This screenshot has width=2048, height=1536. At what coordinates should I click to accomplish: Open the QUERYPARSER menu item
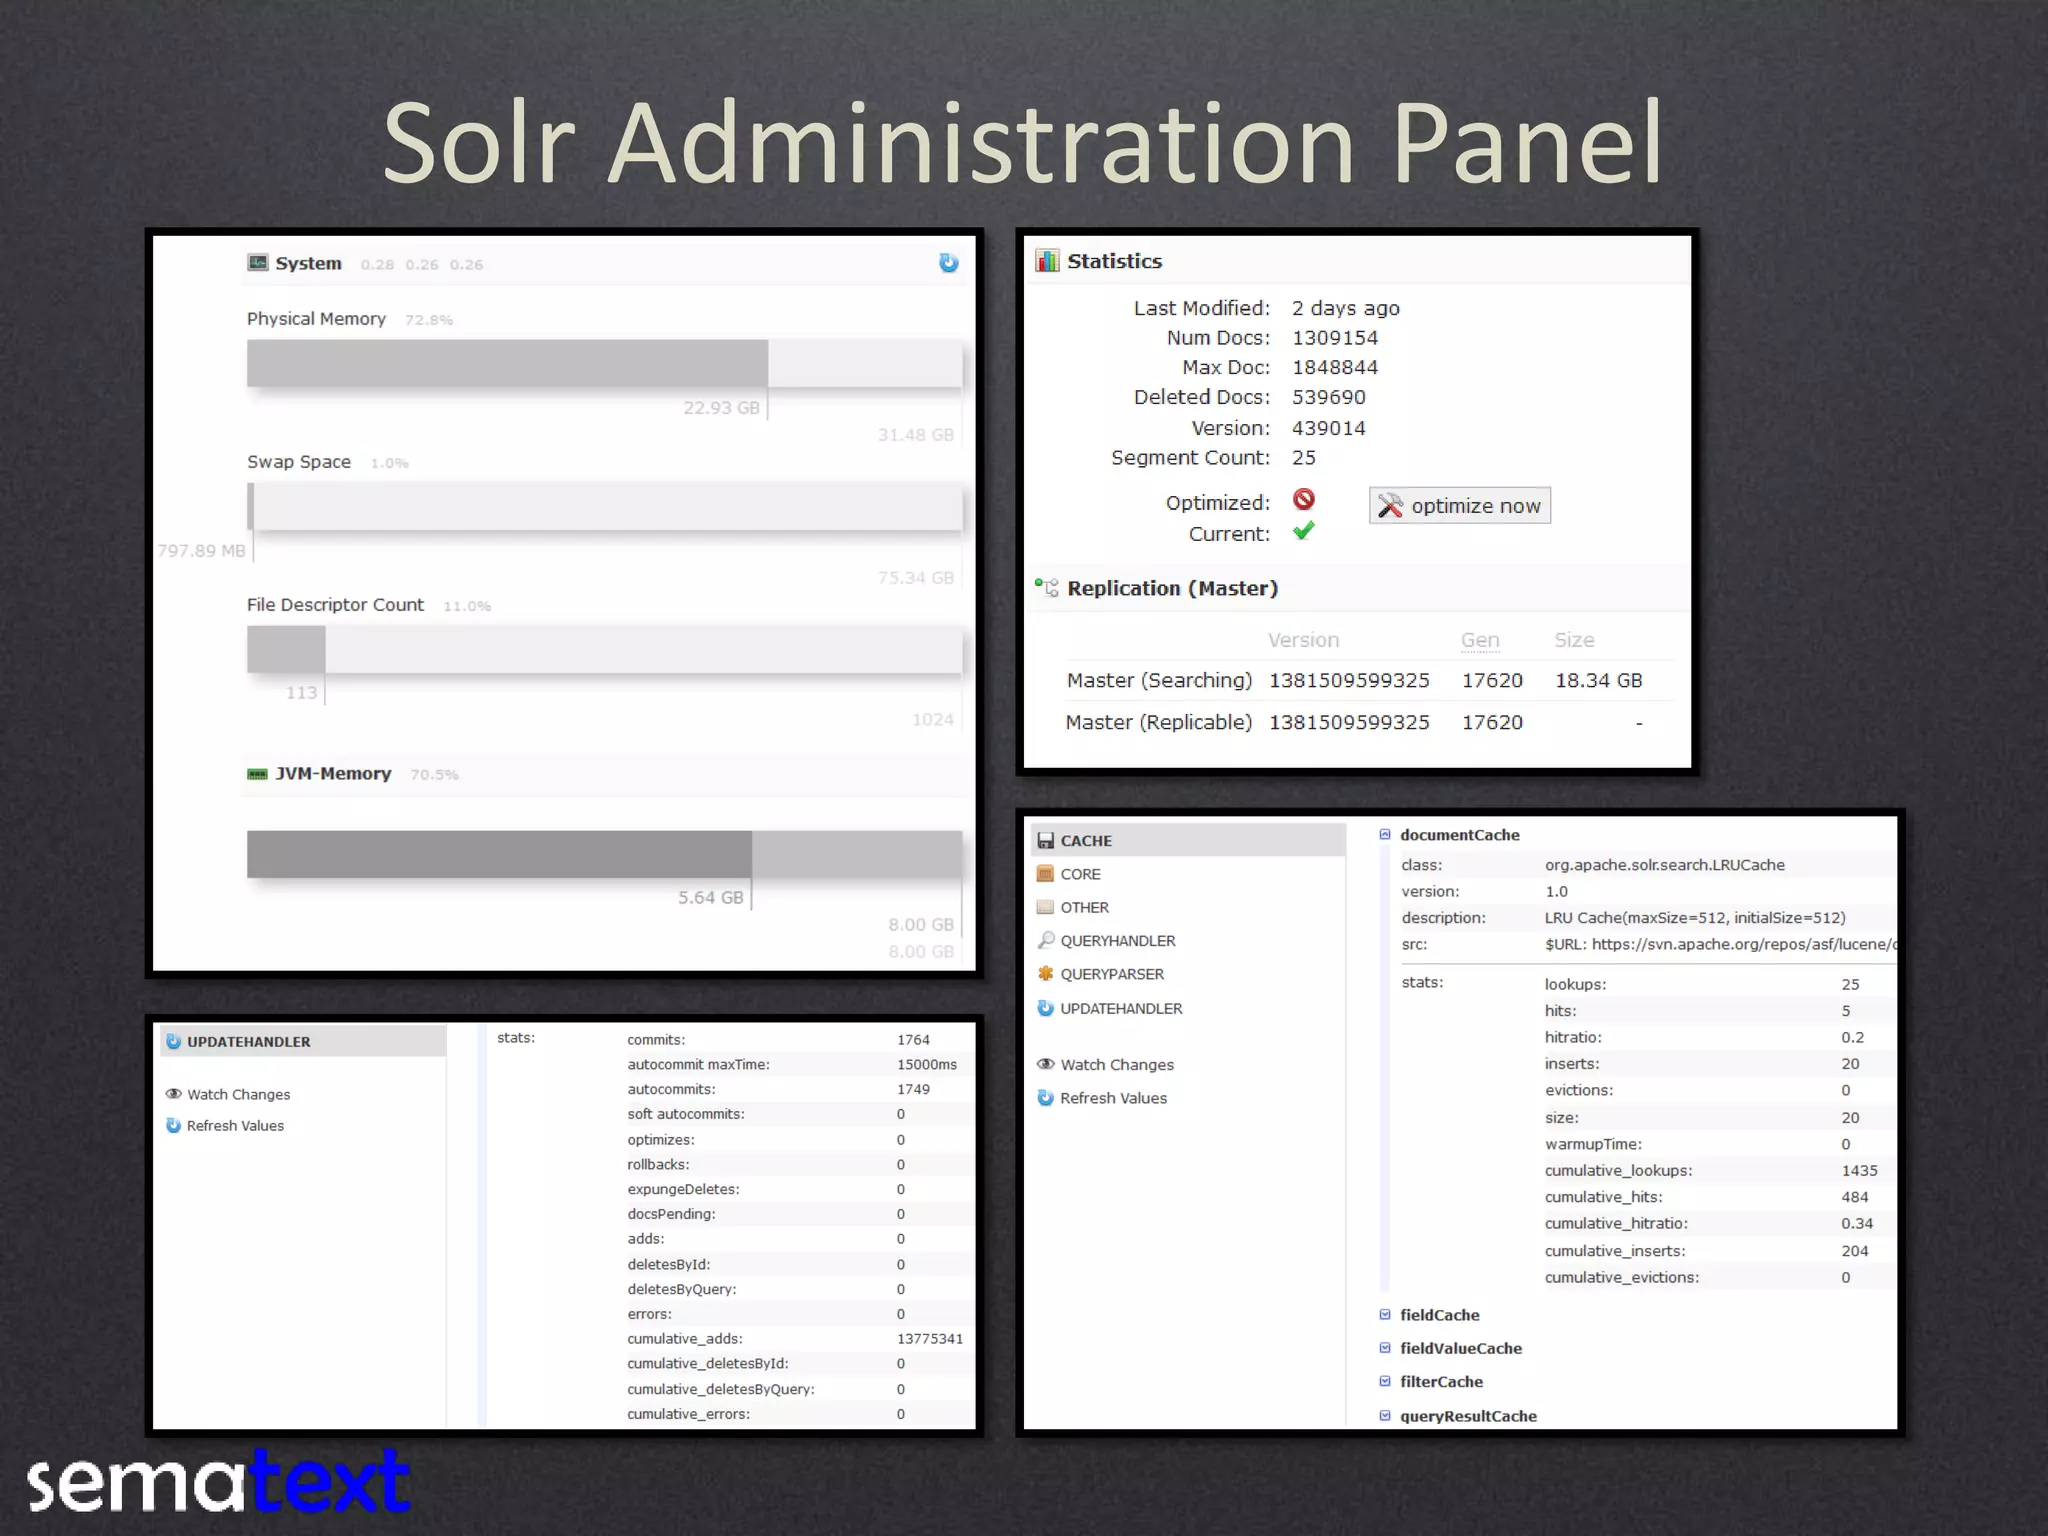[x=1112, y=974]
